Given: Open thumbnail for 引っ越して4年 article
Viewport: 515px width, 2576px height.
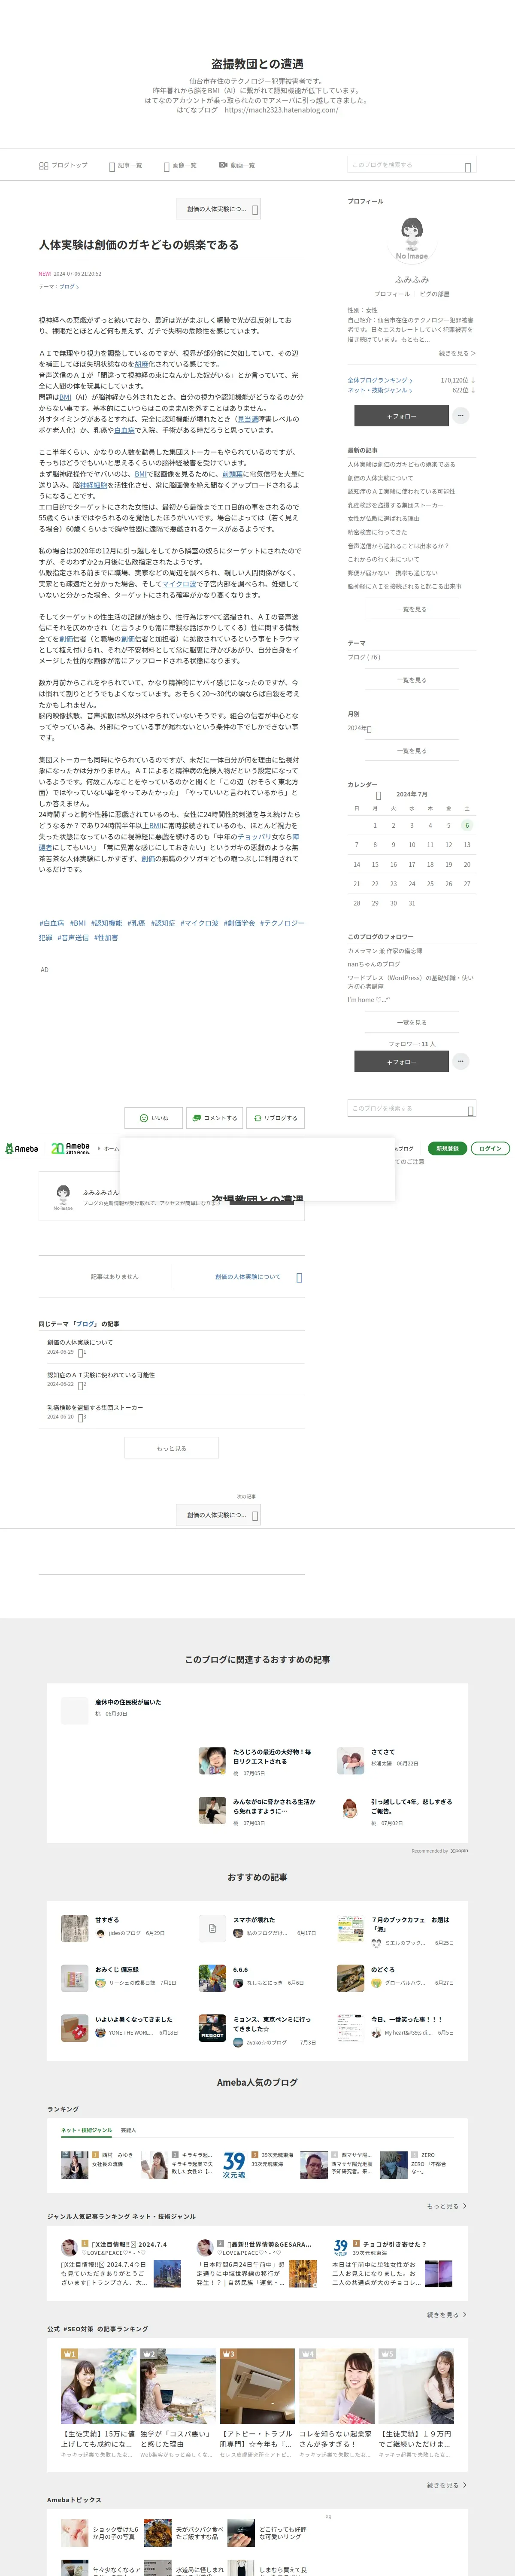Looking at the screenshot, I should 350,1810.
